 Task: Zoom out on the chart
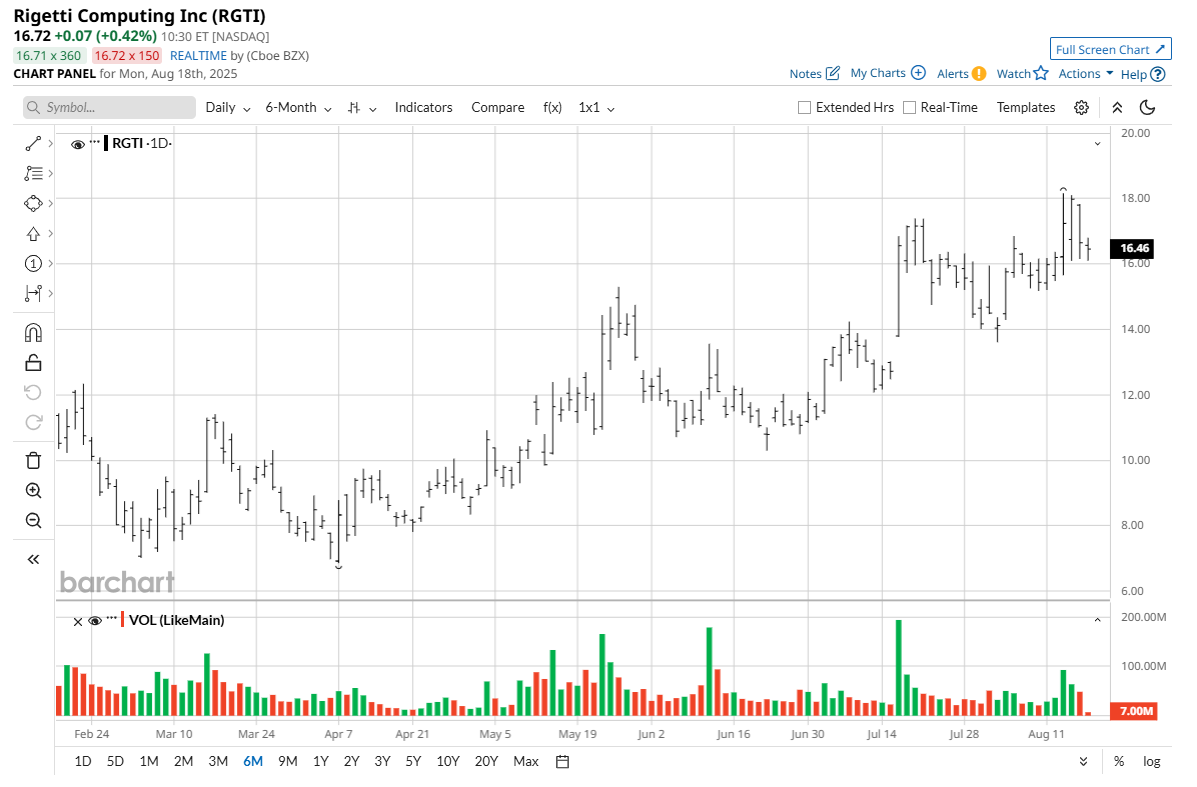pos(33,521)
